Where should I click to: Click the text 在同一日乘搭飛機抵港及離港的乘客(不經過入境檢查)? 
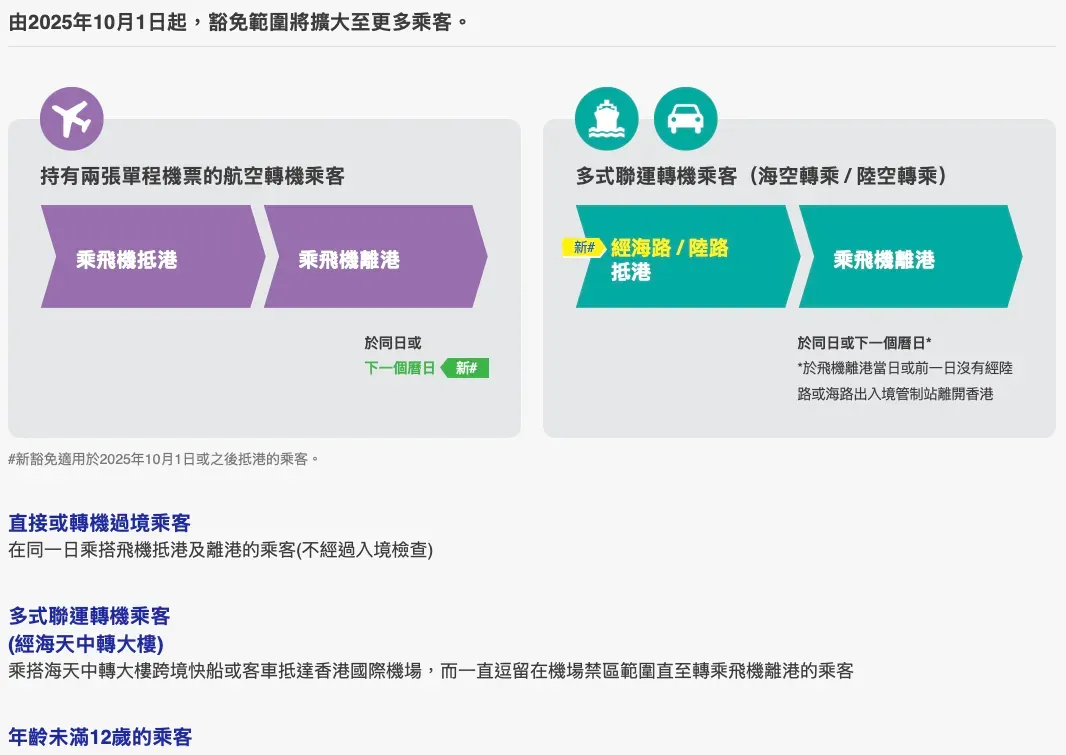[220, 550]
